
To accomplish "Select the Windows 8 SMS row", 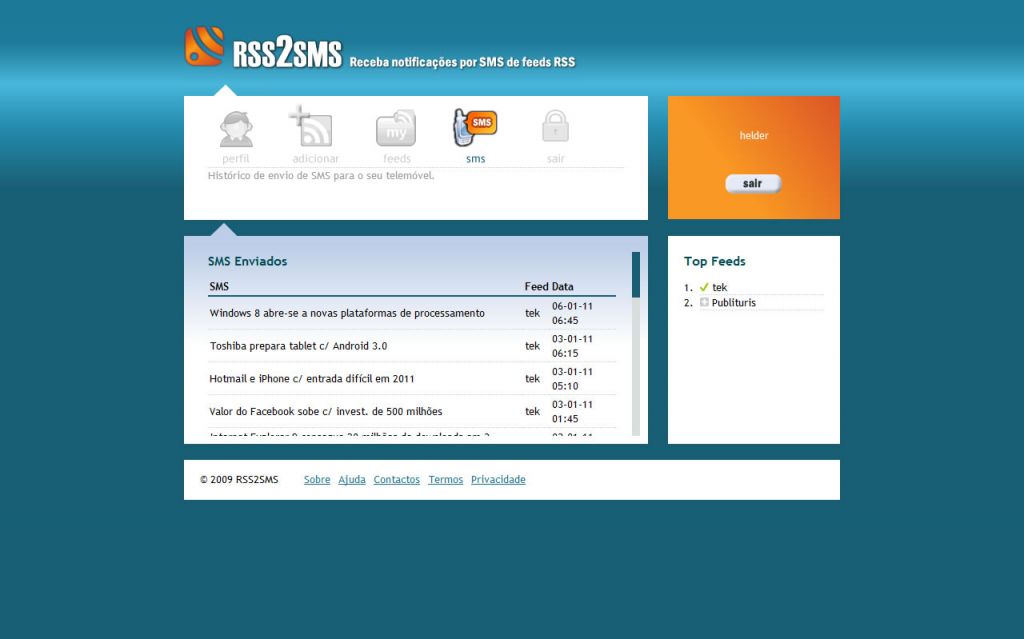I will [x=347, y=313].
